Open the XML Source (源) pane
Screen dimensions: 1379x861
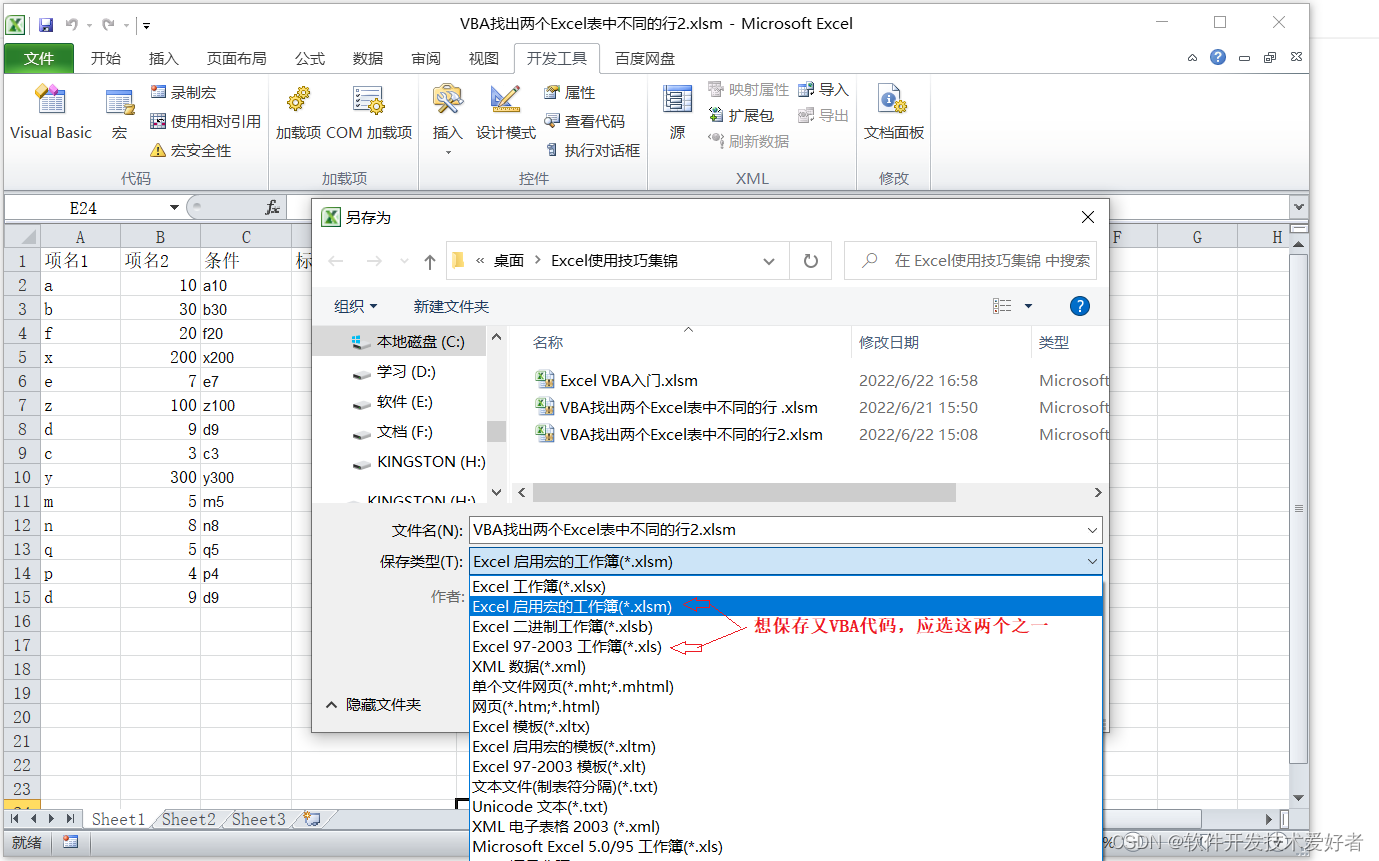coord(677,112)
